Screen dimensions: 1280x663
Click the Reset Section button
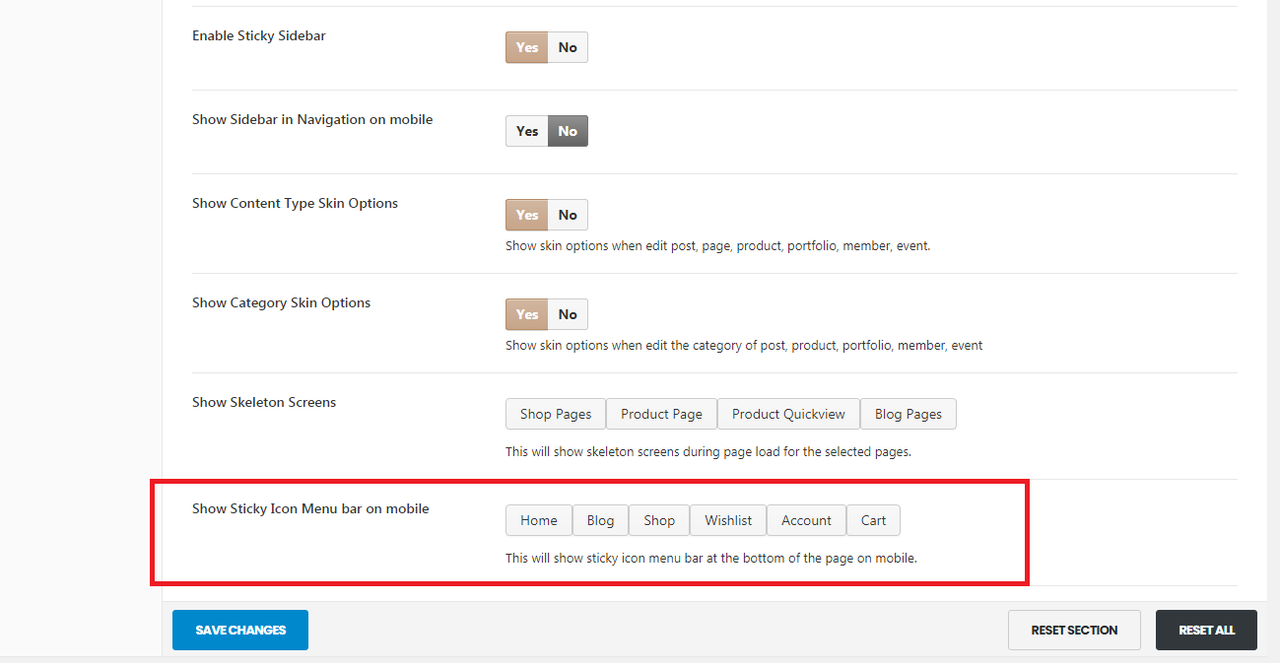[x=1074, y=630]
